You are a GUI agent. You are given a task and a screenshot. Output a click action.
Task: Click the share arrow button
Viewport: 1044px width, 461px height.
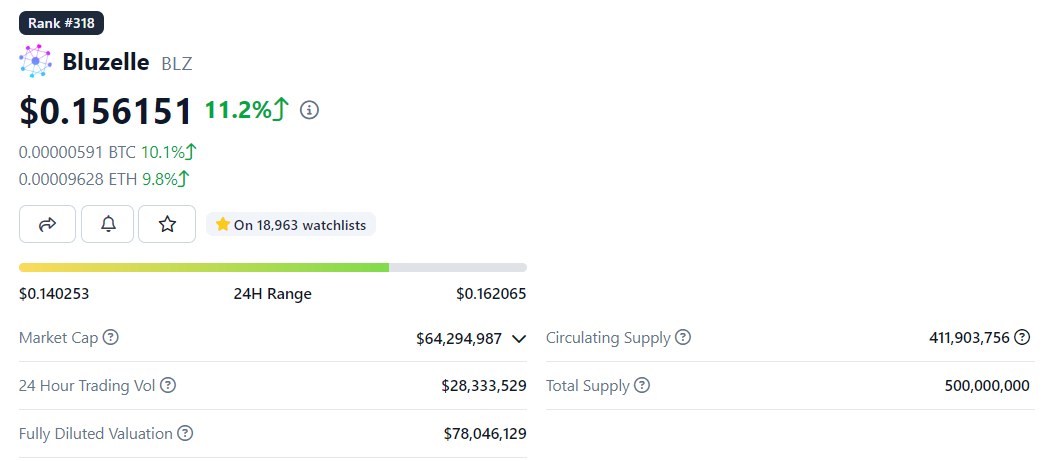point(47,224)
